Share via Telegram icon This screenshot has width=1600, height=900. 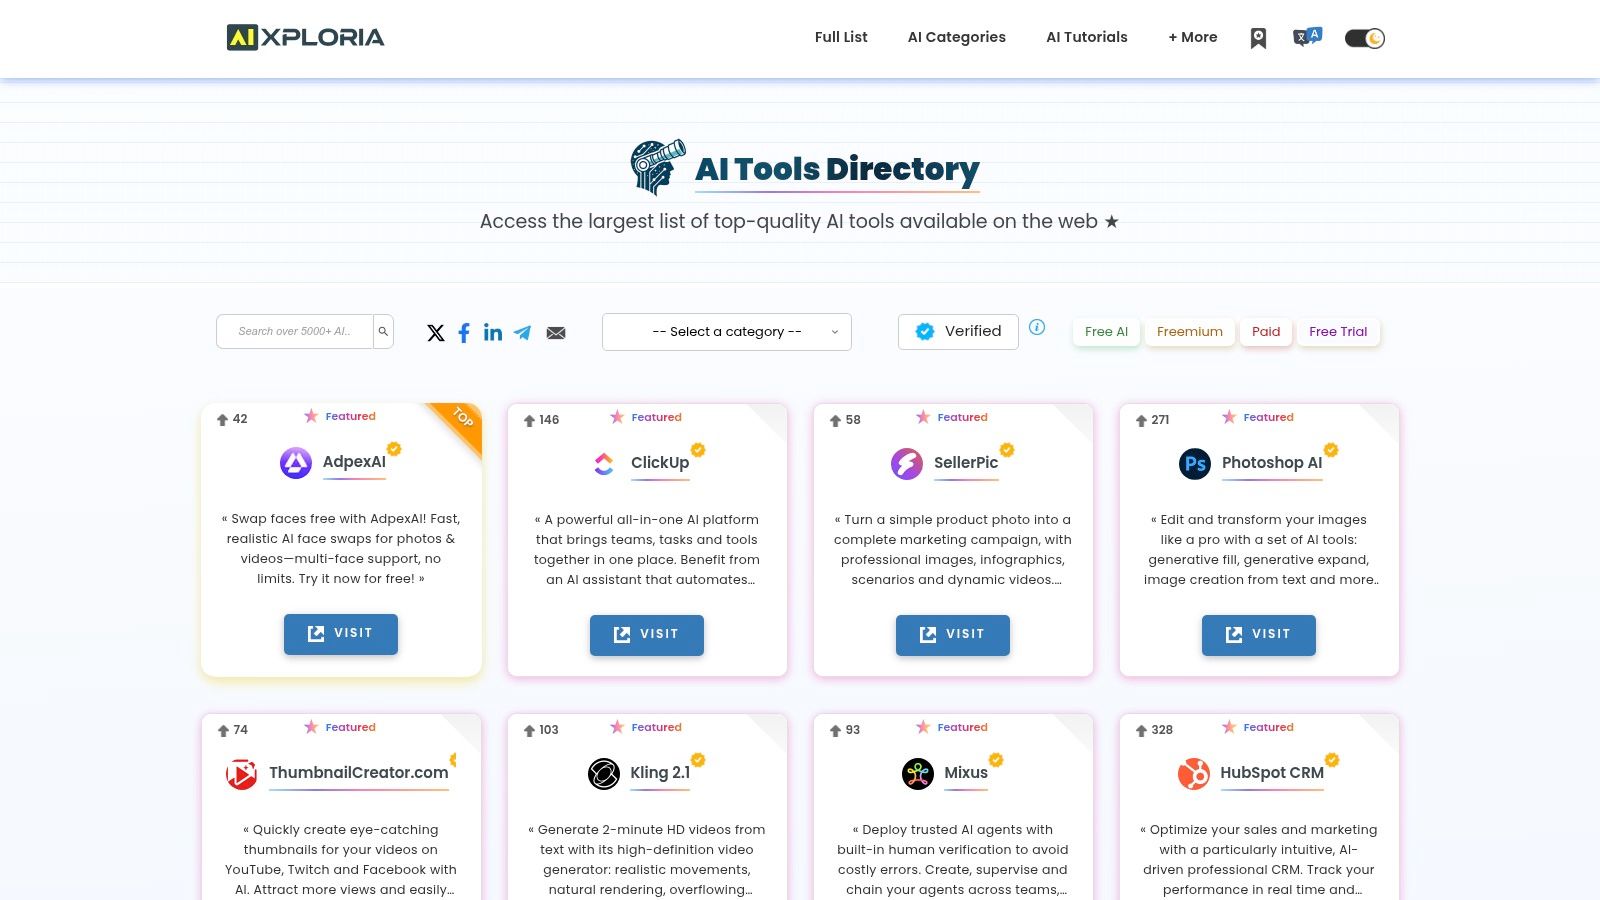[x=523, y=333]
